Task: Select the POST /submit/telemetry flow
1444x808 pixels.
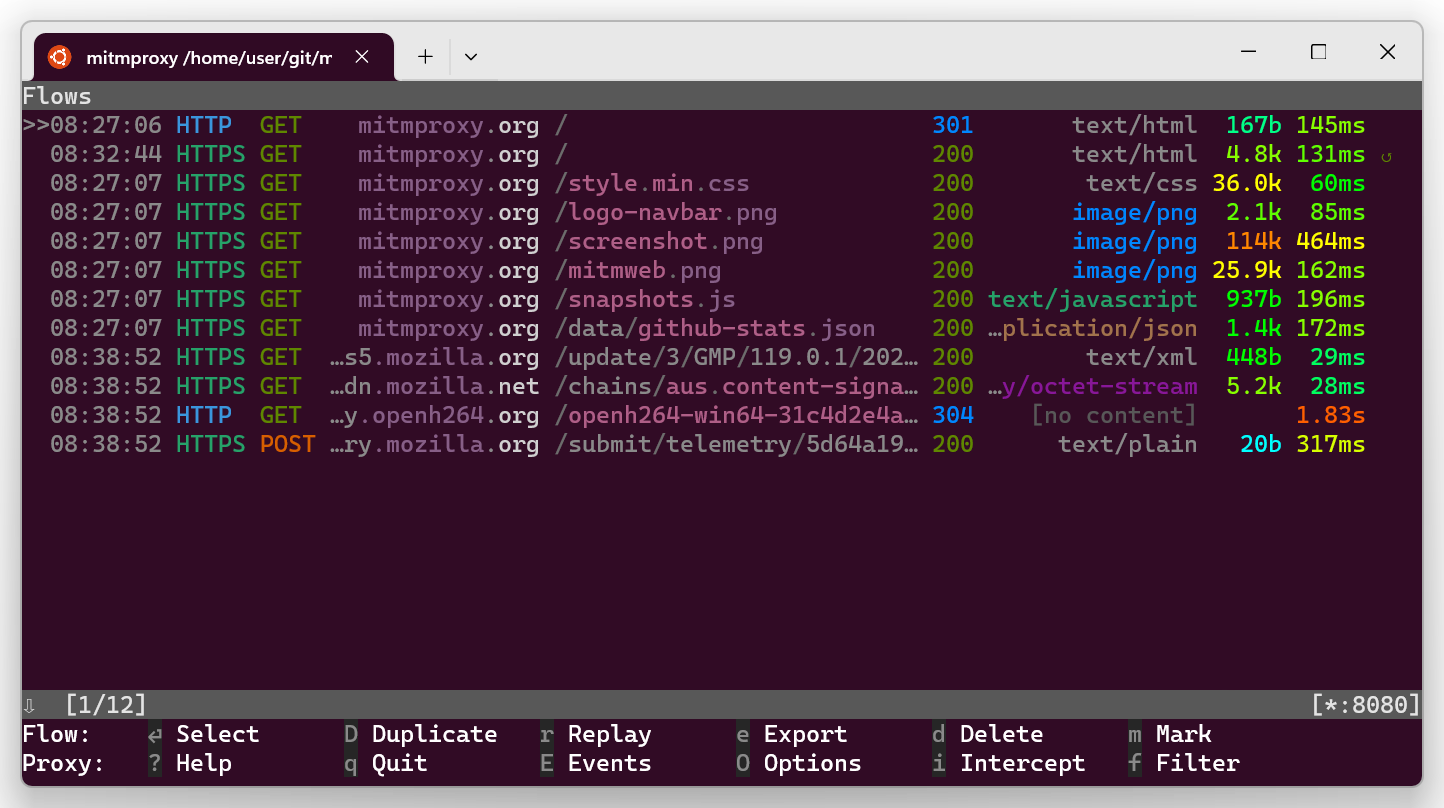Action: pyautogui.click(x=722, y=444)
